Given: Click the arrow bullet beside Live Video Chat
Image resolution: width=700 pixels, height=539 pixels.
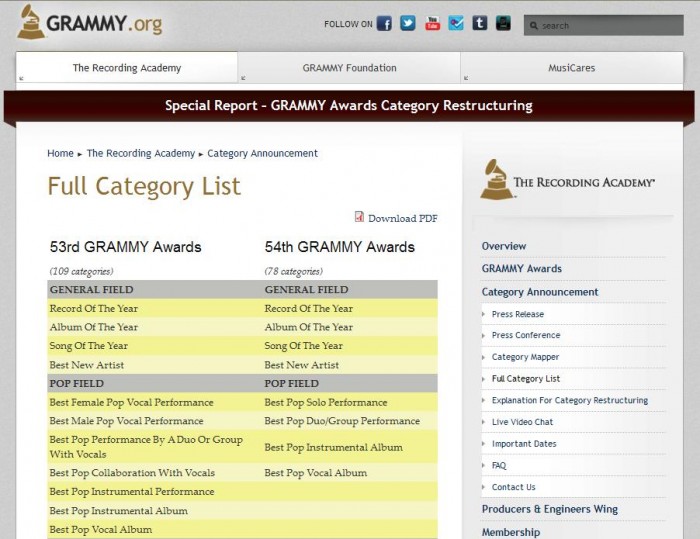Looking at the screenshot, I should pyautogui.click(x=483, y=422).
